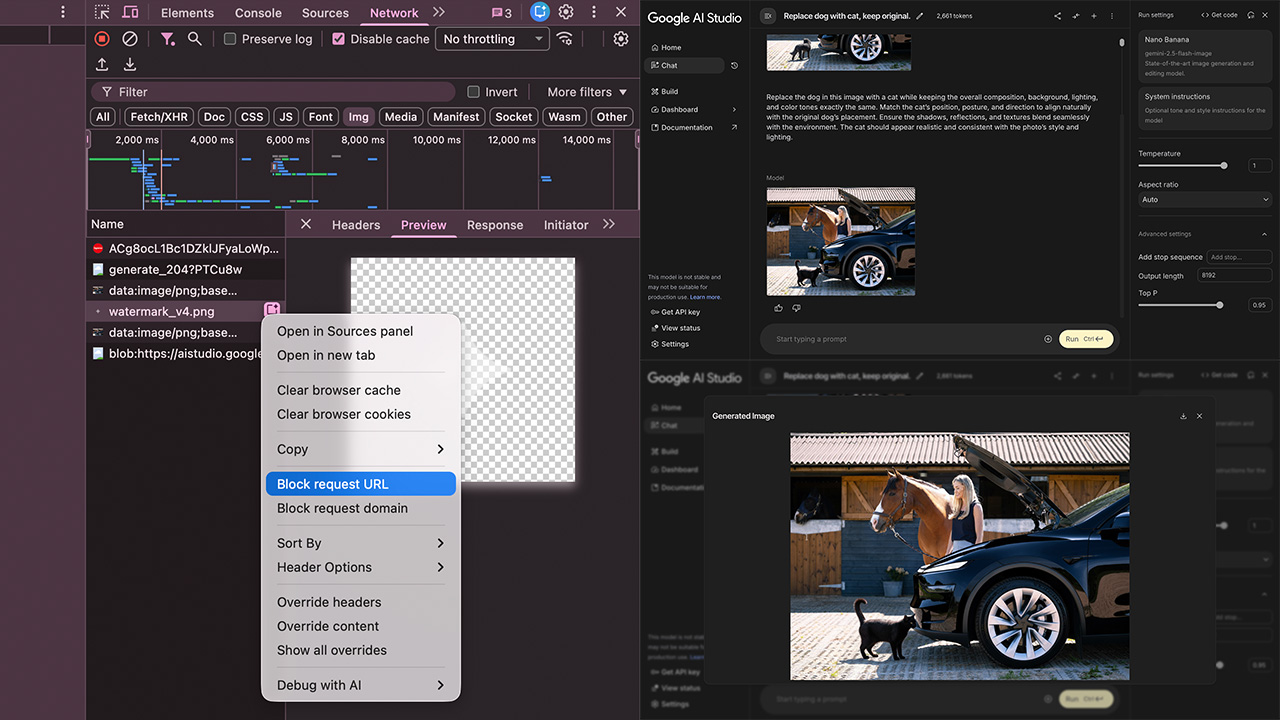The height and width of the screenshot is (720, 1280).
Task: Click the clear network log icon
Action: point(130,39)
